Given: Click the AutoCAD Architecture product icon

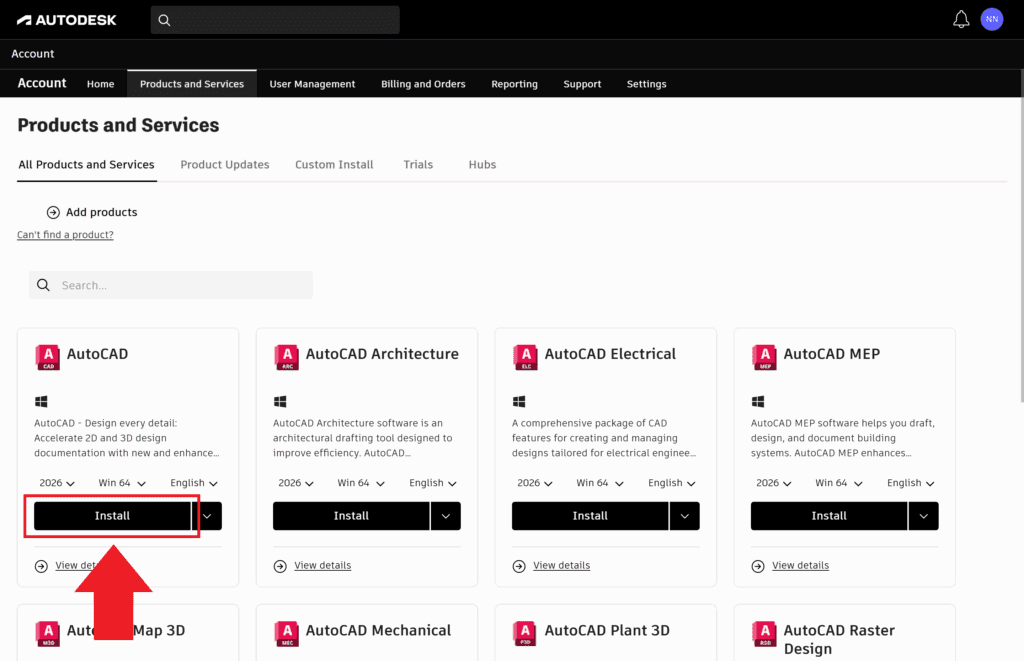Looking at the screenshot, I should pyautogui.click(x=286, y=357).
